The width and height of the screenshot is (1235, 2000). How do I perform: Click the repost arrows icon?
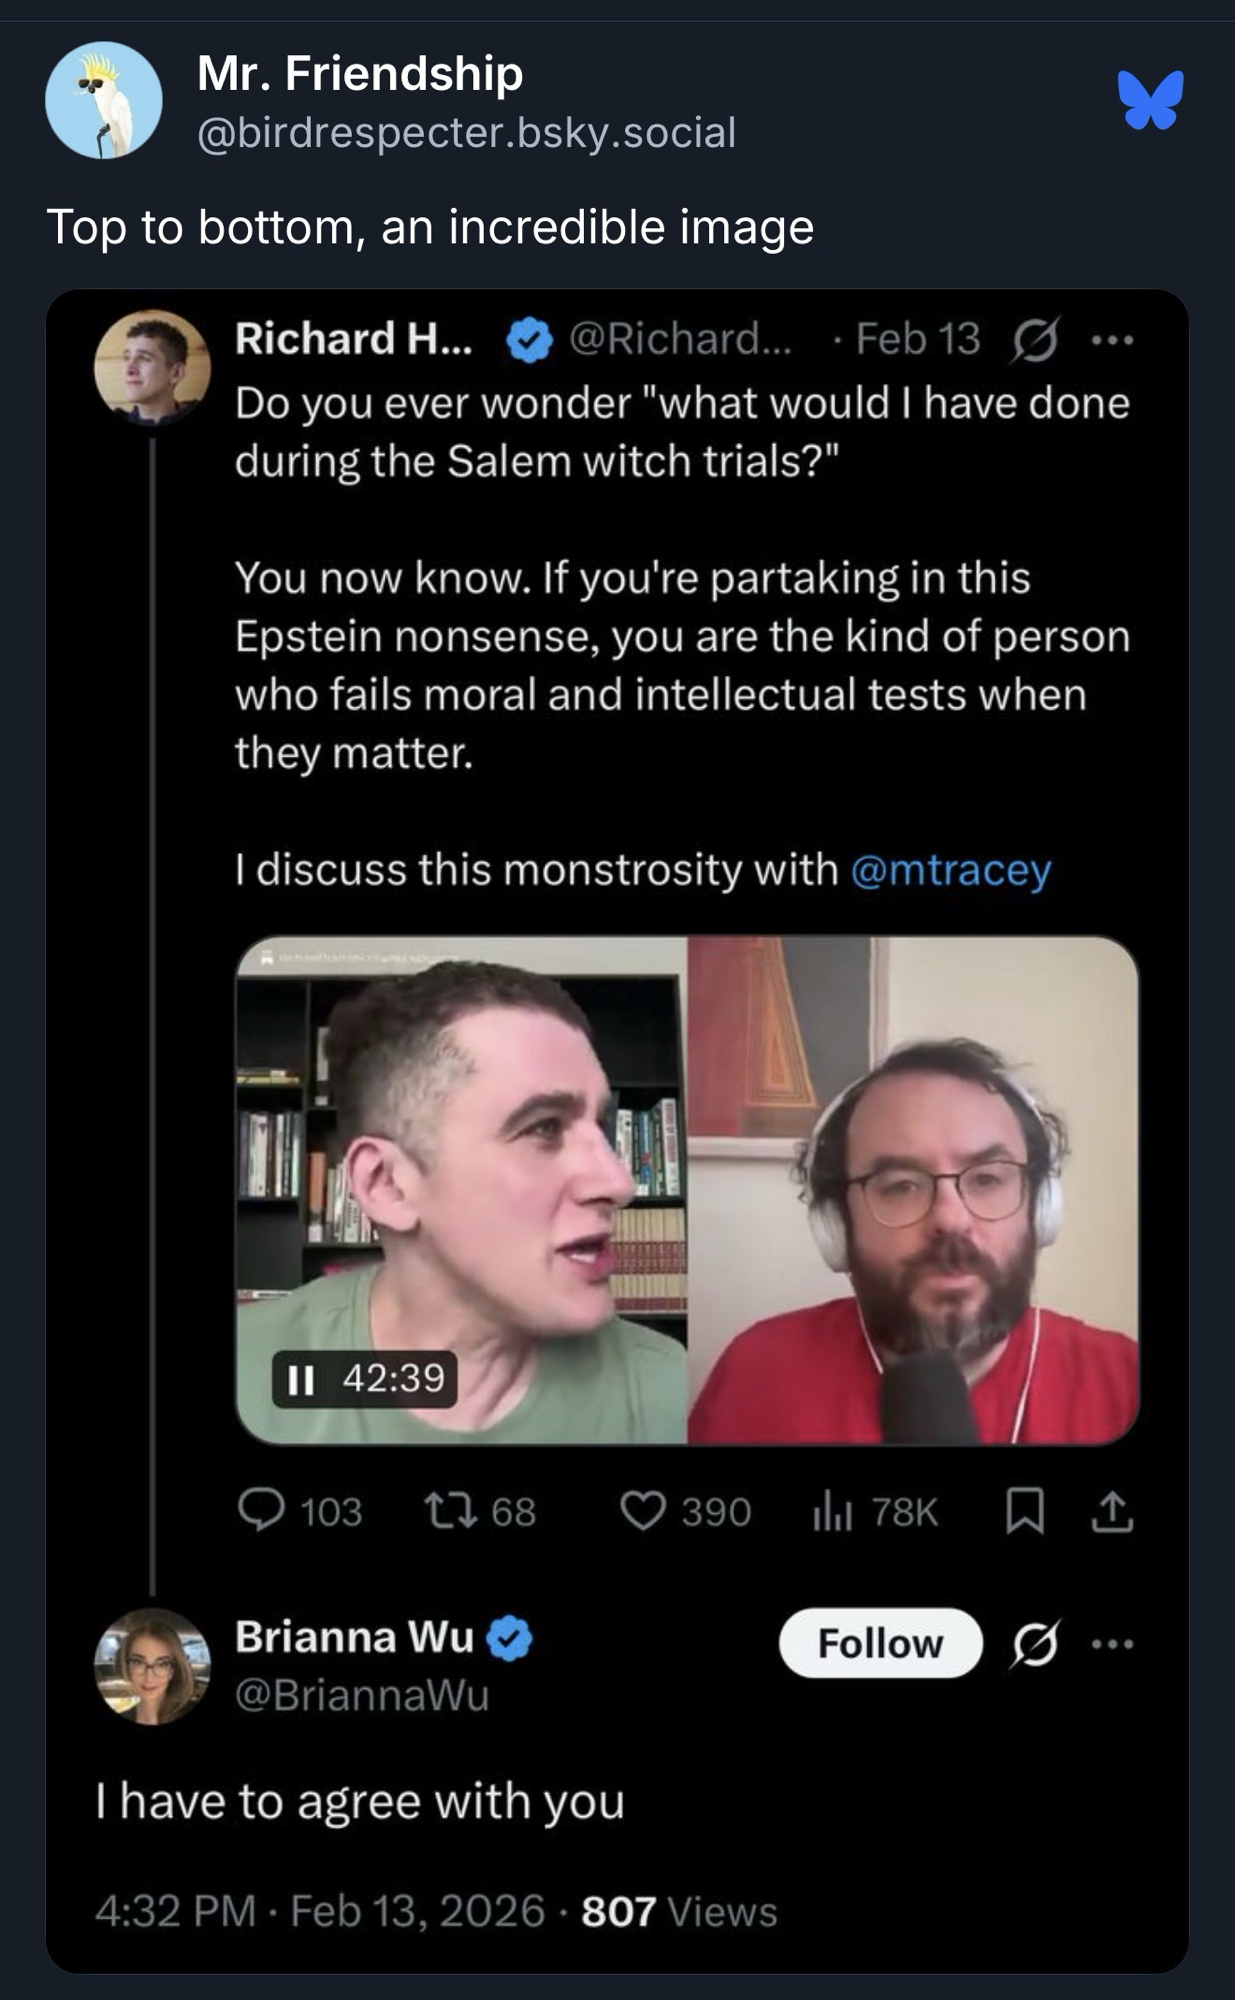pos(449,1510)
